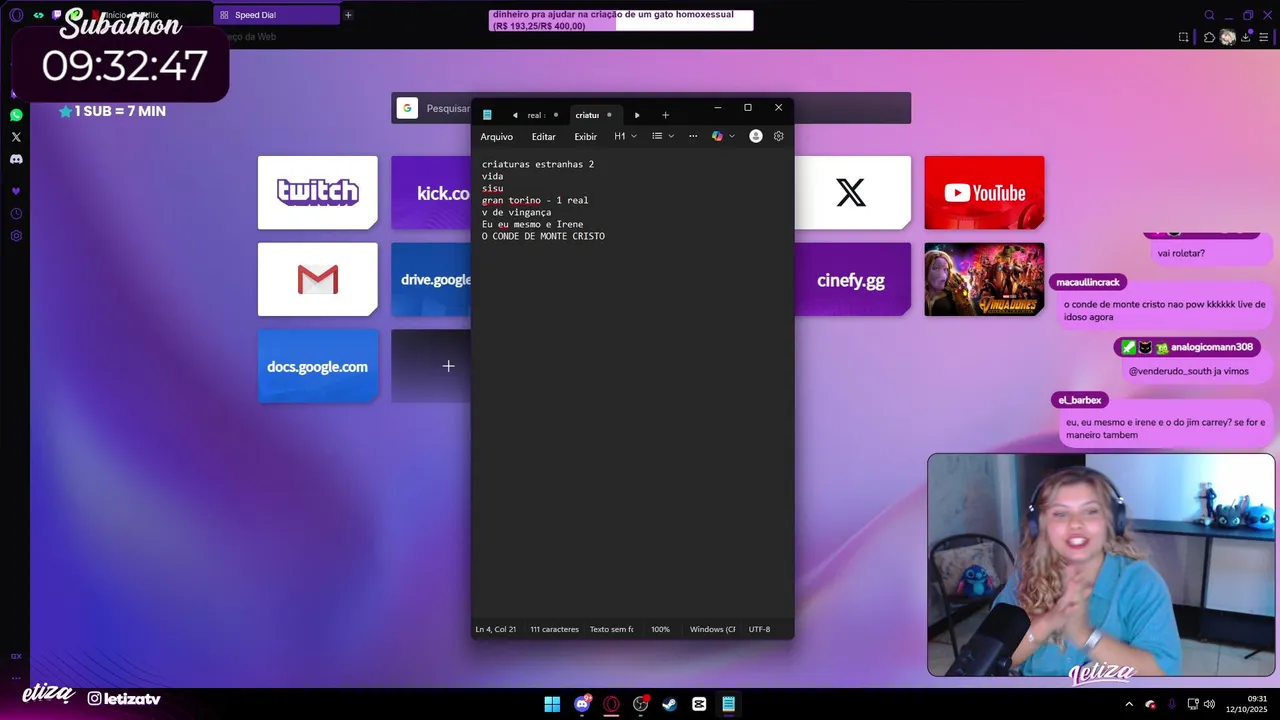Click the Google search field
This screenshot has width=1280, height=720.
650,108
